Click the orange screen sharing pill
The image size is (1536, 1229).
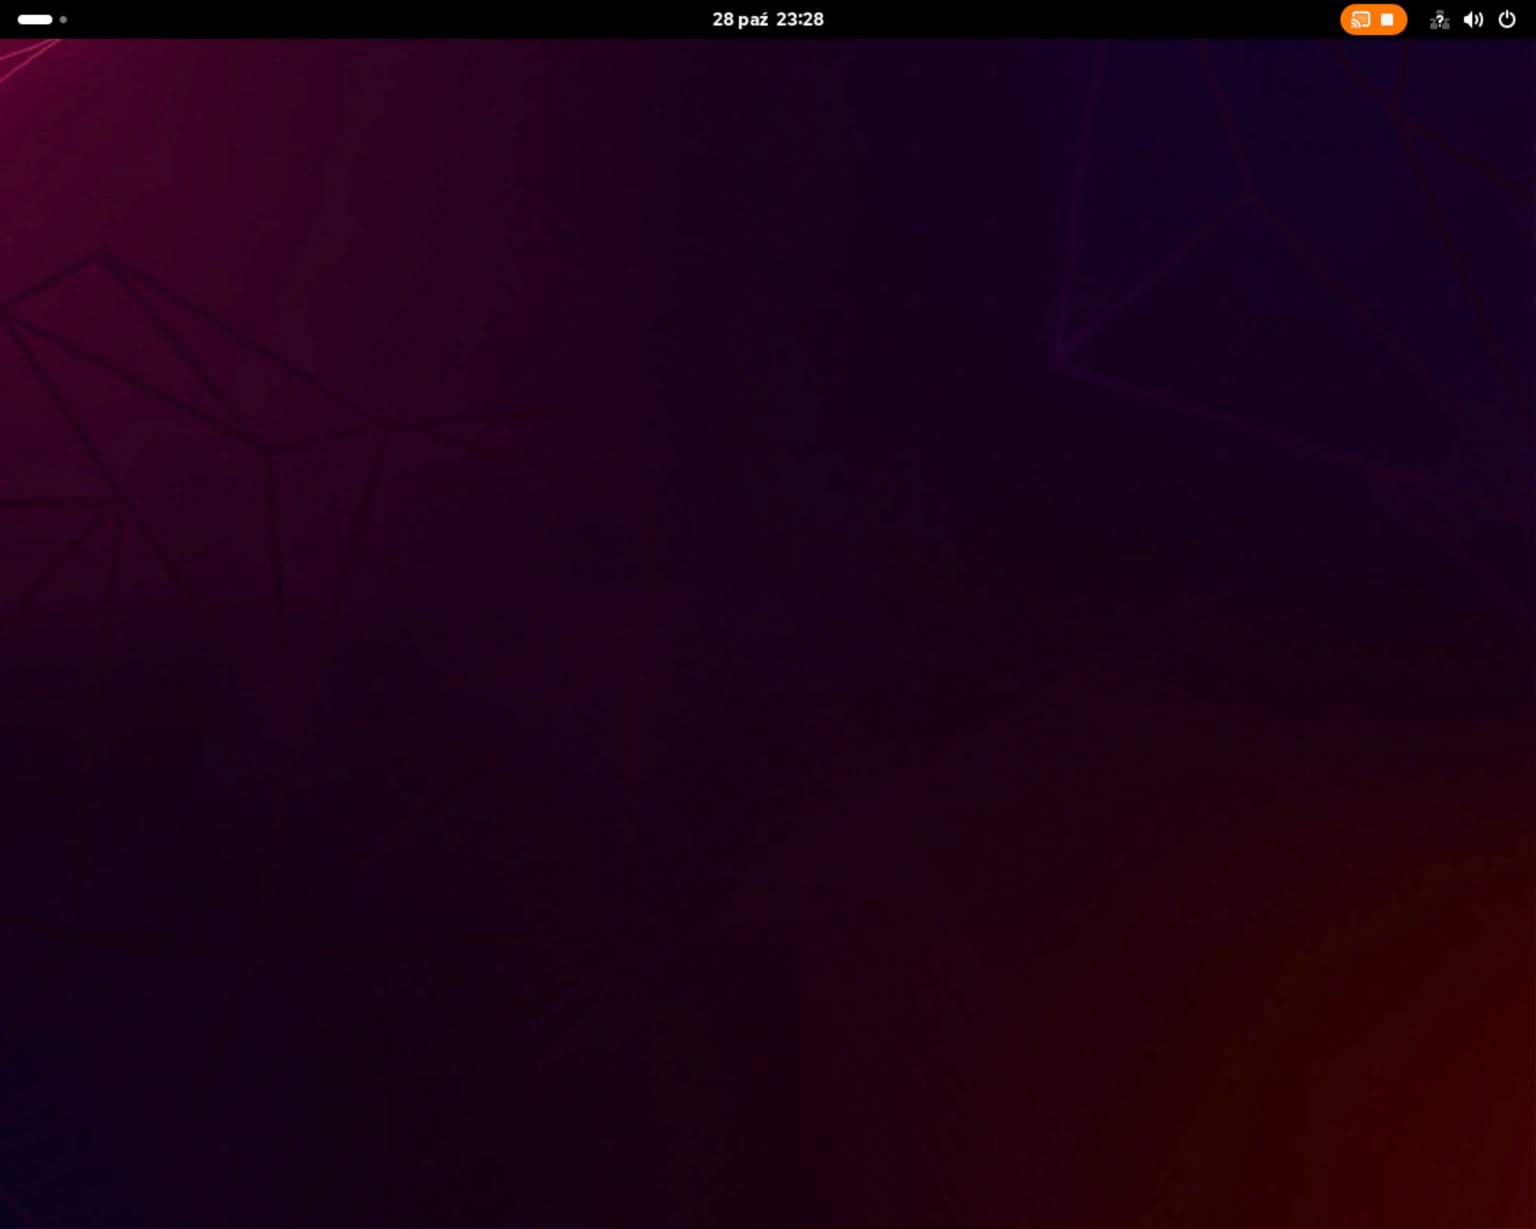(x=1373, y=20)
